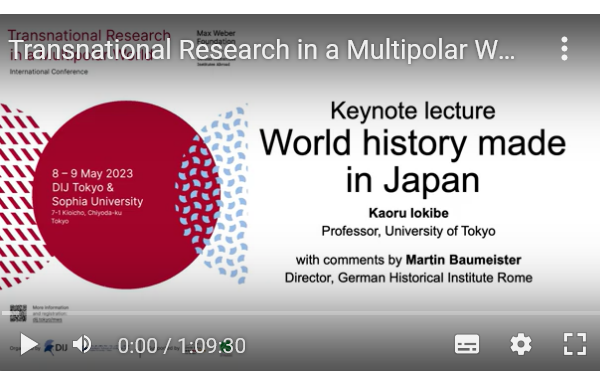Seek along the video progress bar
The height and width of the screenshot is (378, 600).
click(300, 313)
